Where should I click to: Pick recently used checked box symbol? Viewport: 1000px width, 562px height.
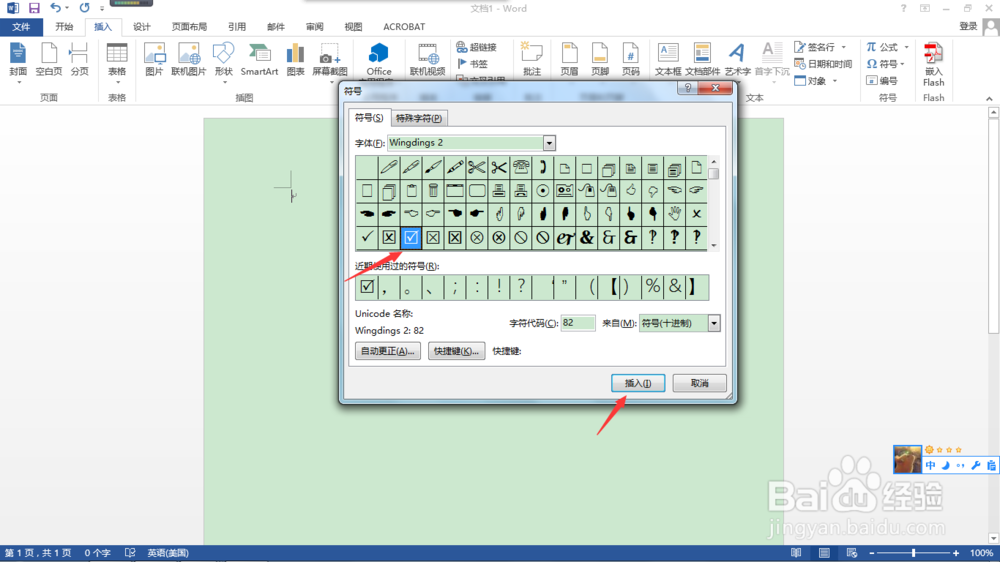point(367,287)
